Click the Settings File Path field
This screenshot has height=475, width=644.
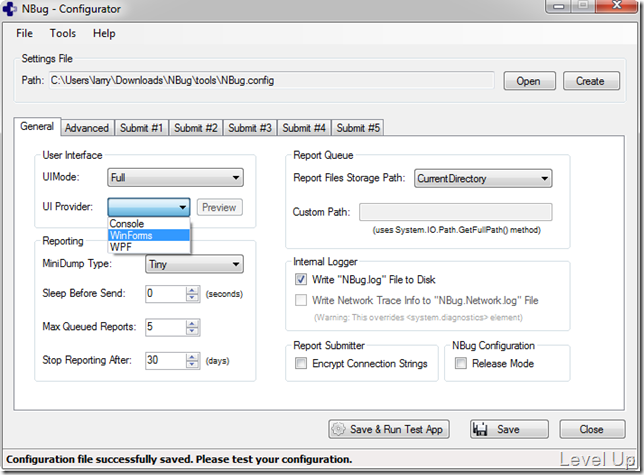271,80
